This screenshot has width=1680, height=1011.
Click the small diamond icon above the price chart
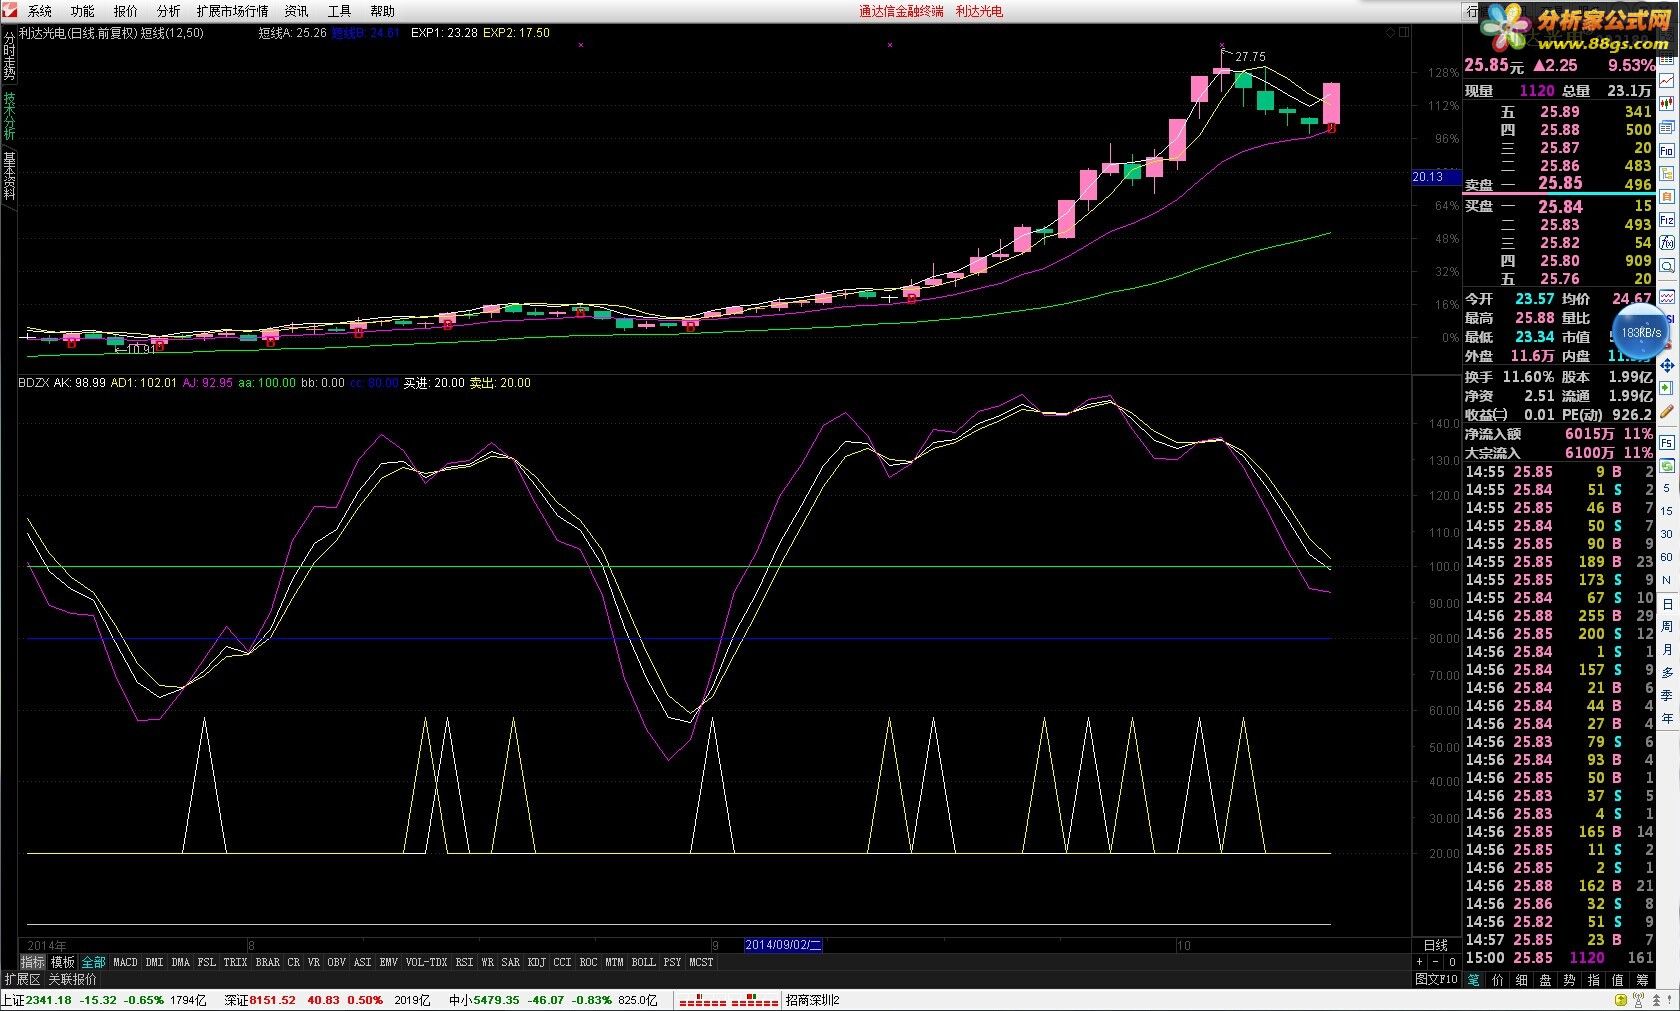(1390, 33)
